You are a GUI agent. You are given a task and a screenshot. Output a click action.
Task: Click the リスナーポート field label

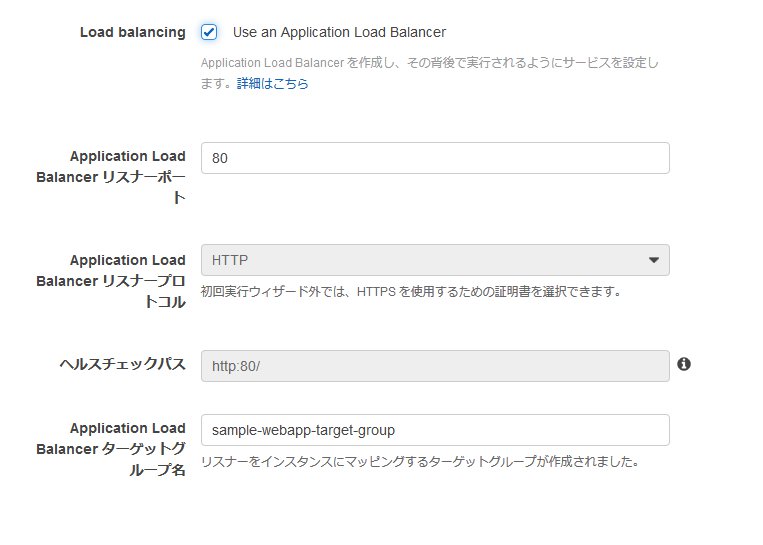point(127,177)
